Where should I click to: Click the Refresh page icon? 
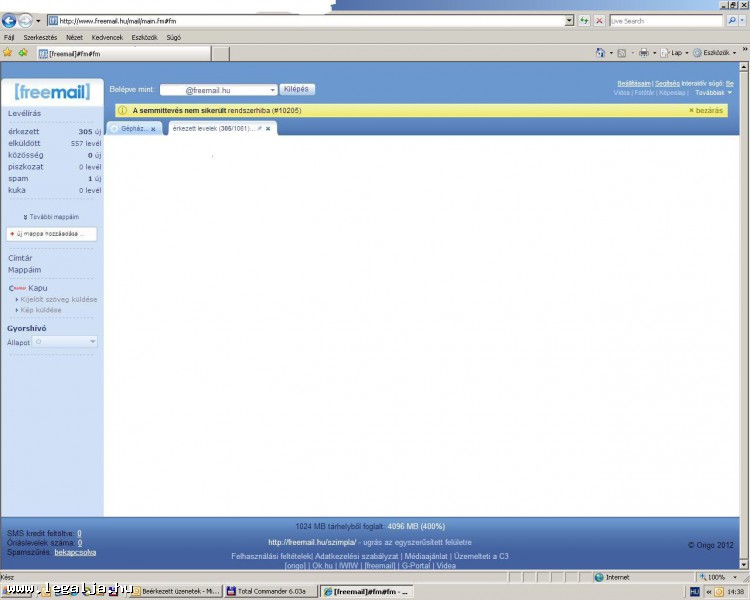tap(584, 20)
